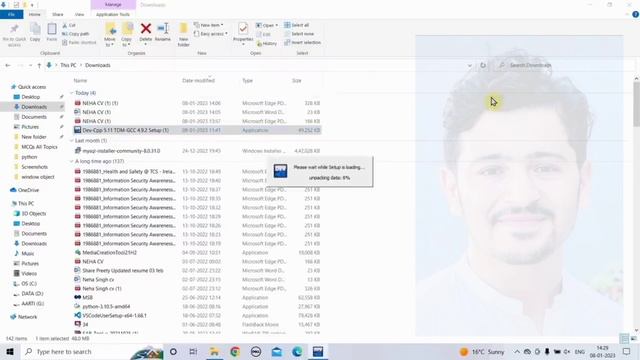Open the Open button dropdown in ribbon
Image resolution: width=640 pixels, height=360 pixels.
tap(267, 25)
